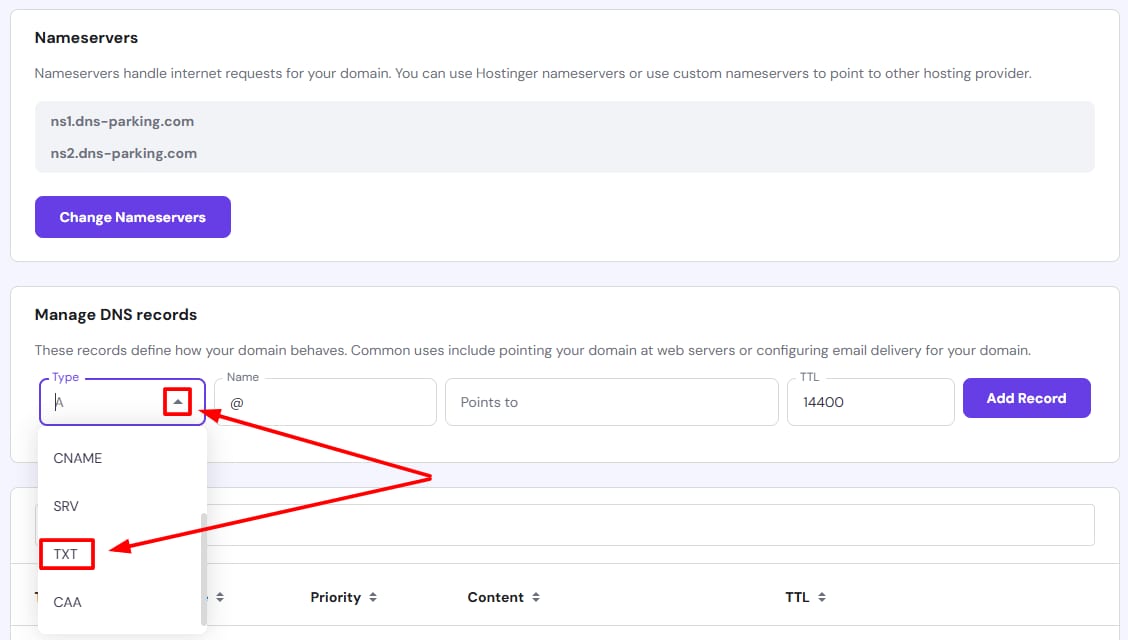Click the Priority column header label
Viewport: 1128px width, 640px height.
[335, 597]
